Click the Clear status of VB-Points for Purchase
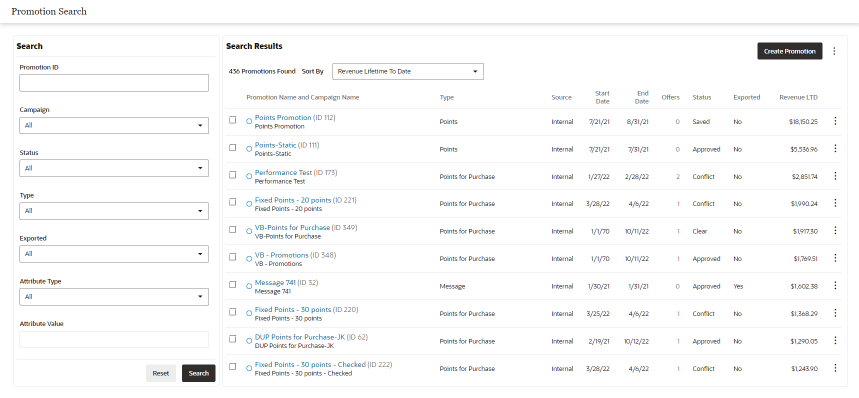Viewport: 859px width, 398px height. pyautogui.click(x=700, y=231)
